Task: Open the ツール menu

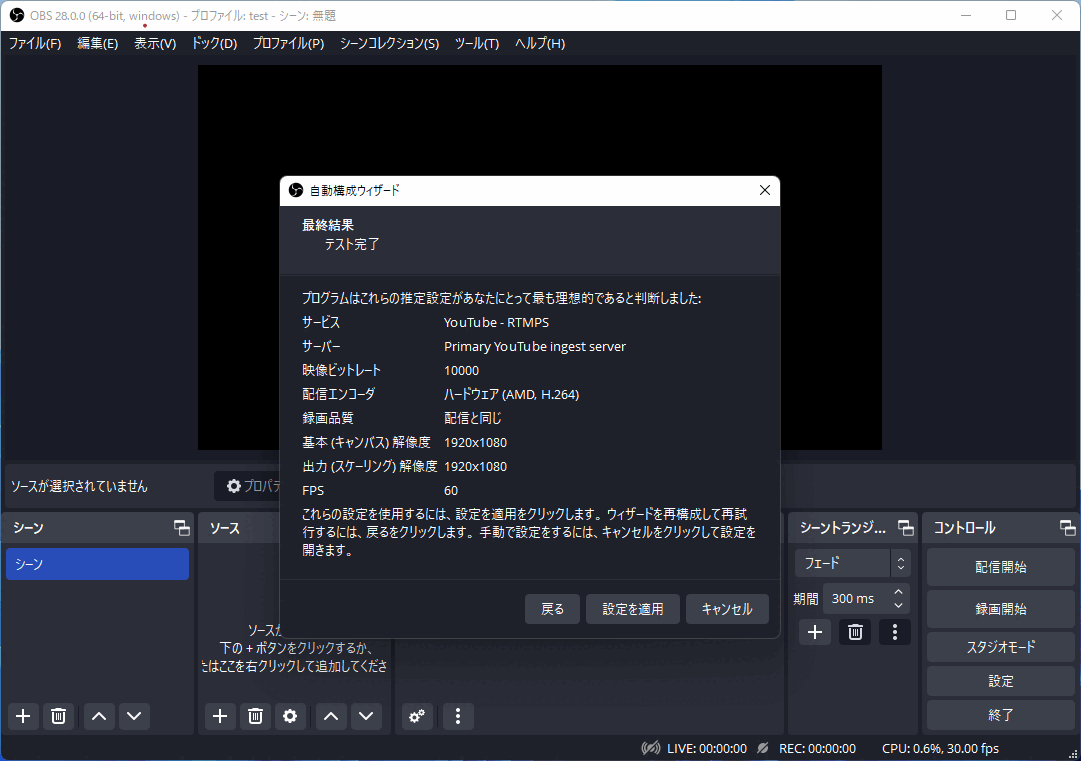Action: [477, 43]
